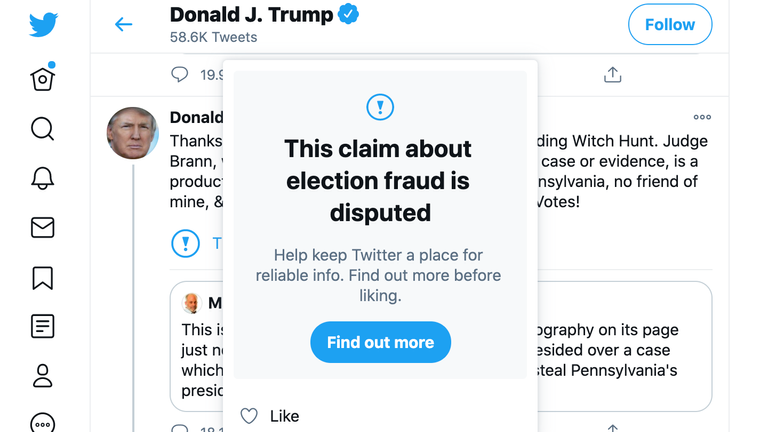Open the Bookmarks icon in sidebar
This screenshot has height=432, width=768.
[x=43, y=278]
